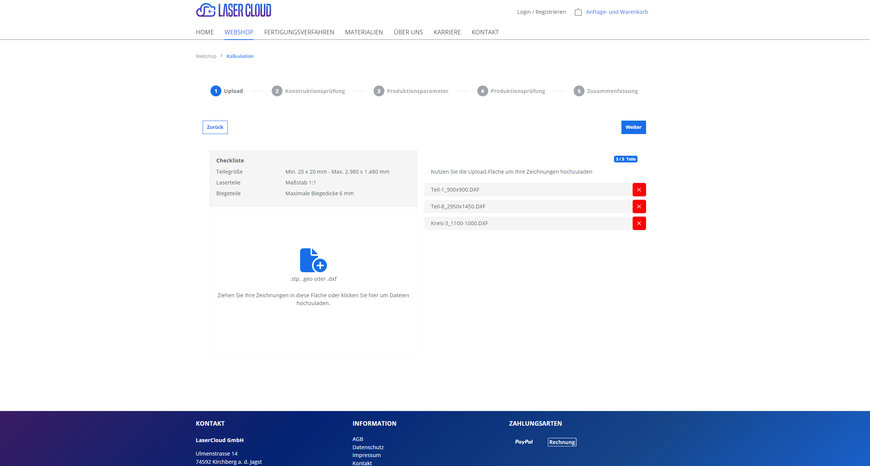Remove file Teil-1_900x900.DXF
Screen dimensions: 870x466
639,190
